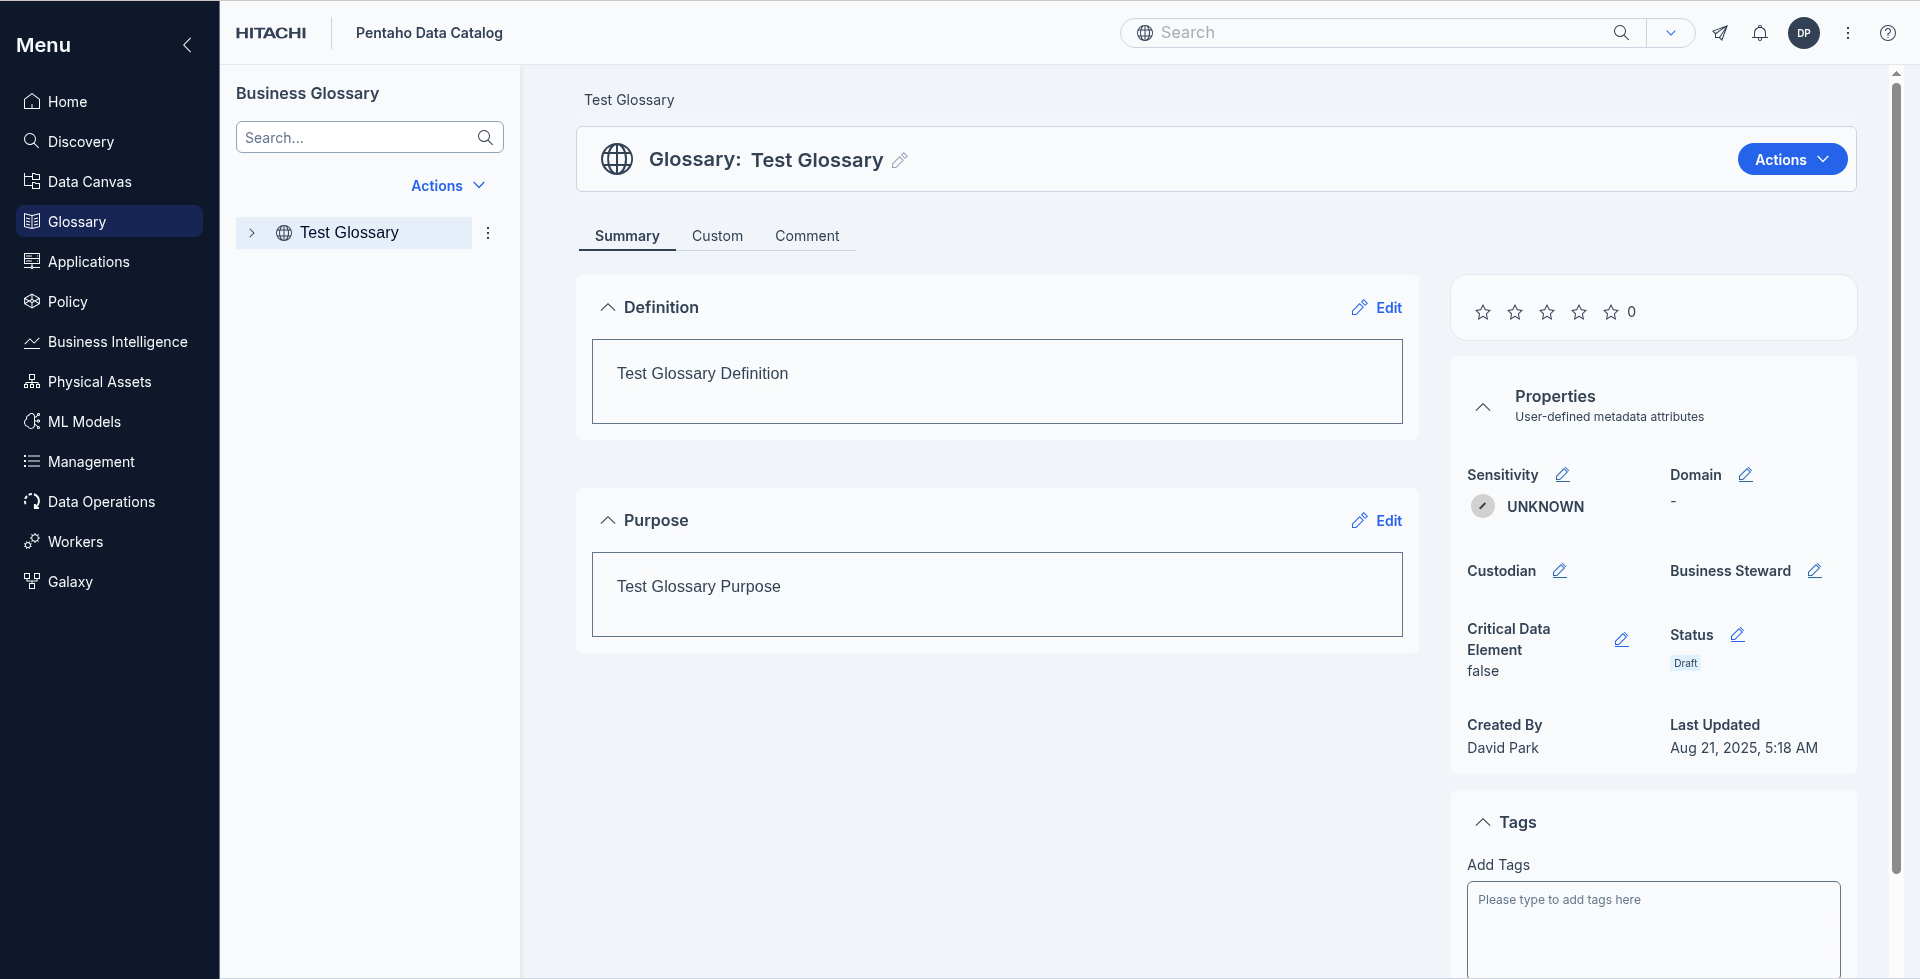Open Test Glossary three-dot options menu
Image resolution: width=1920 pixels, height=979 pixels.
[488, 233]
